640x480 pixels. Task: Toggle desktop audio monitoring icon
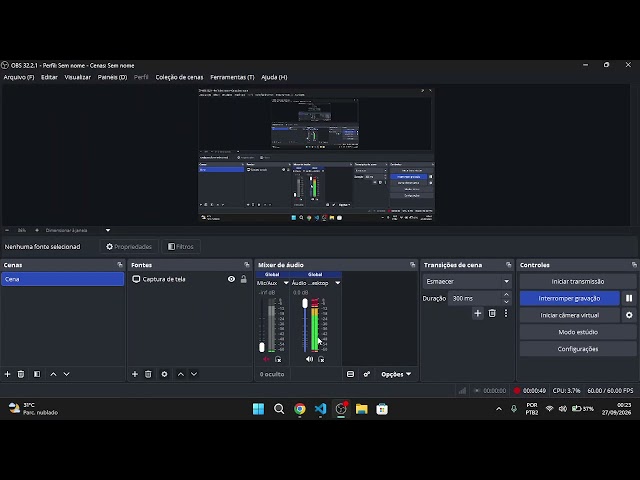pyautogui.click(x=321, y=360)
